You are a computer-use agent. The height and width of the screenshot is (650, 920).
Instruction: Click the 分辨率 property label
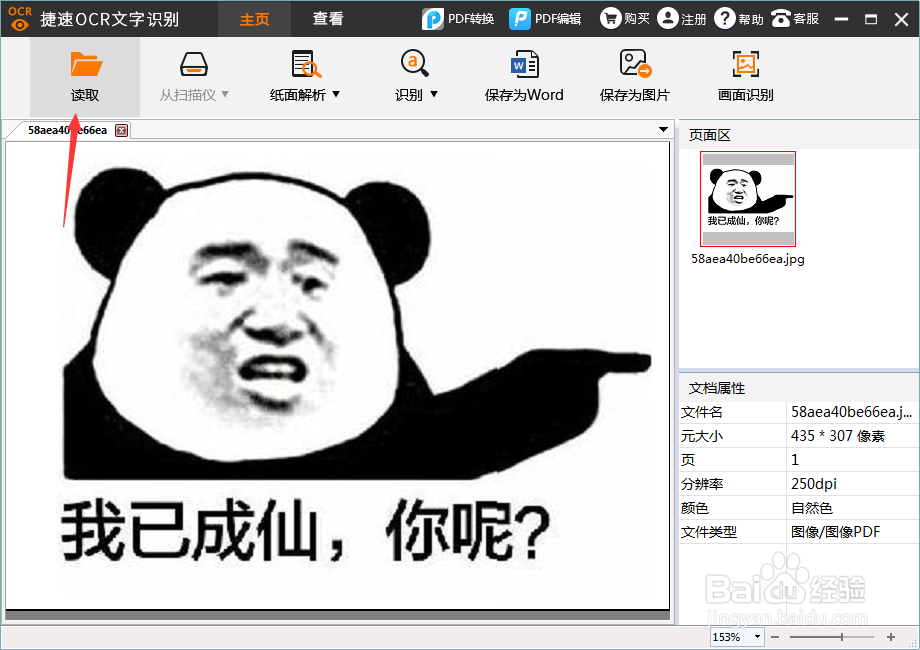pyautogui.click(x=702, y=484)
